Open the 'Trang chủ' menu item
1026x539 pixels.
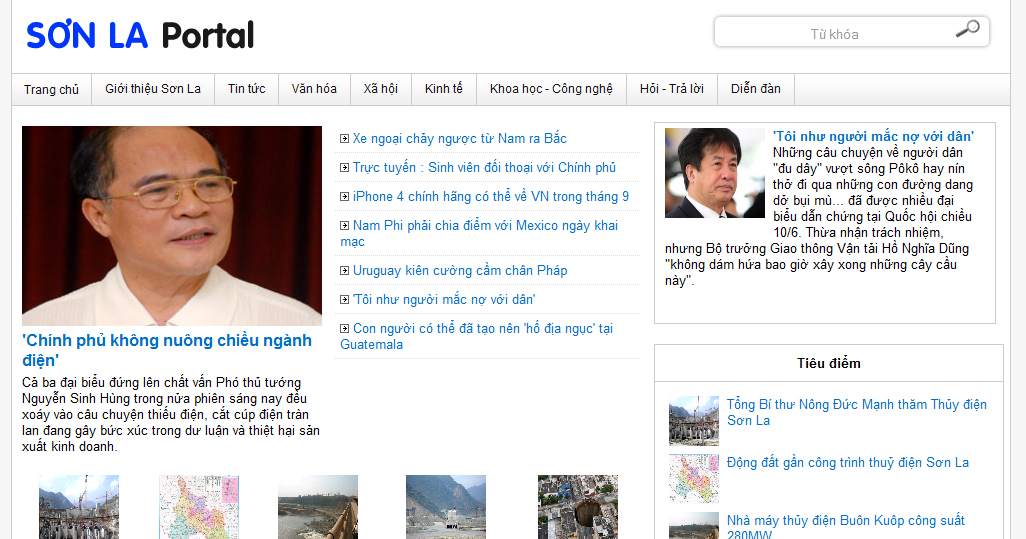tap(51, 89)
